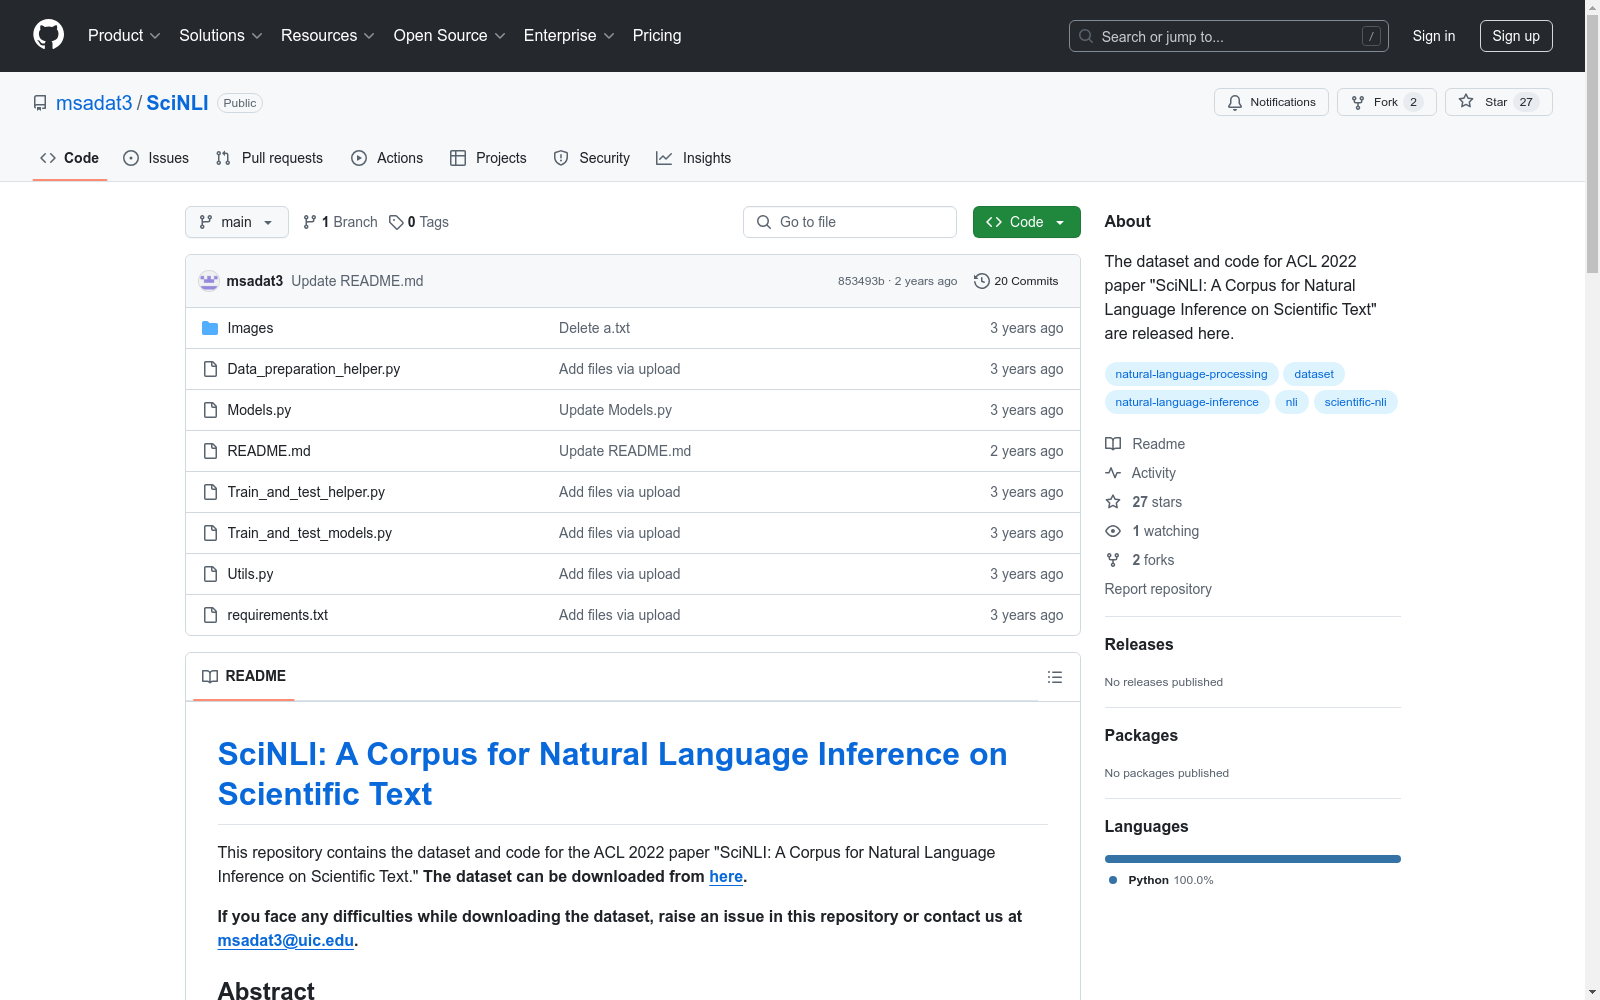This screenshot has width=1600, height=1000.
Task: Click the Search or jump to field
Action: [1229, 36]
